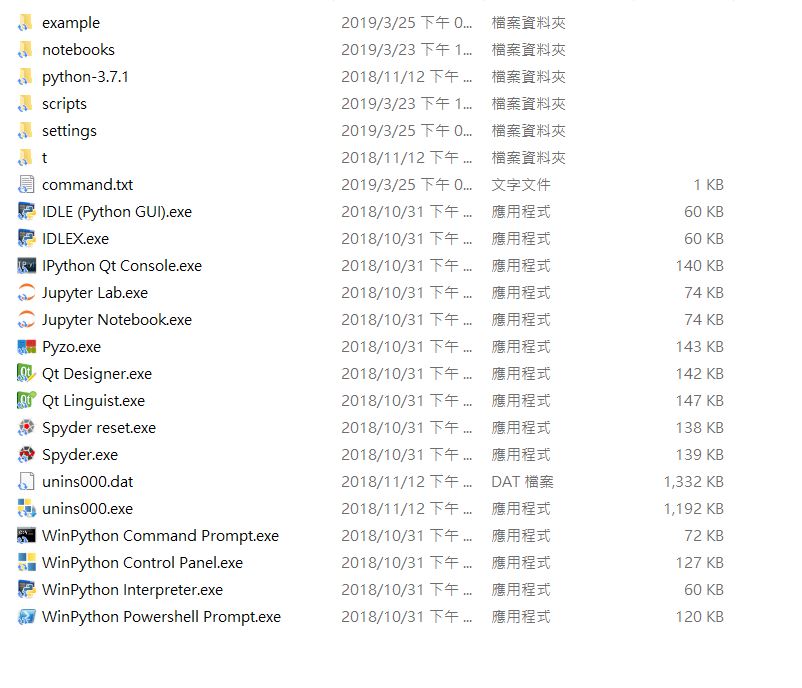Select the file name example

71,23
